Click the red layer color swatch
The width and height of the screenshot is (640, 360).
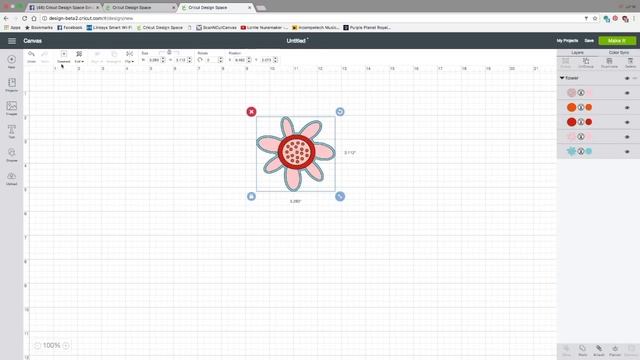pyautogui.click(x=589, y=122)
